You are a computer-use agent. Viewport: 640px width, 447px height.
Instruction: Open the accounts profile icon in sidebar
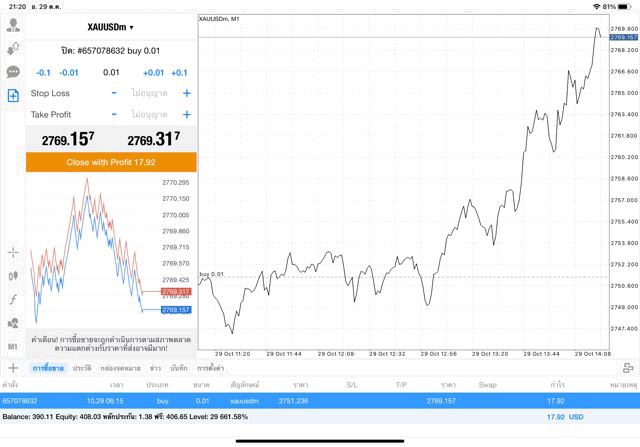(x=13, y=26)
